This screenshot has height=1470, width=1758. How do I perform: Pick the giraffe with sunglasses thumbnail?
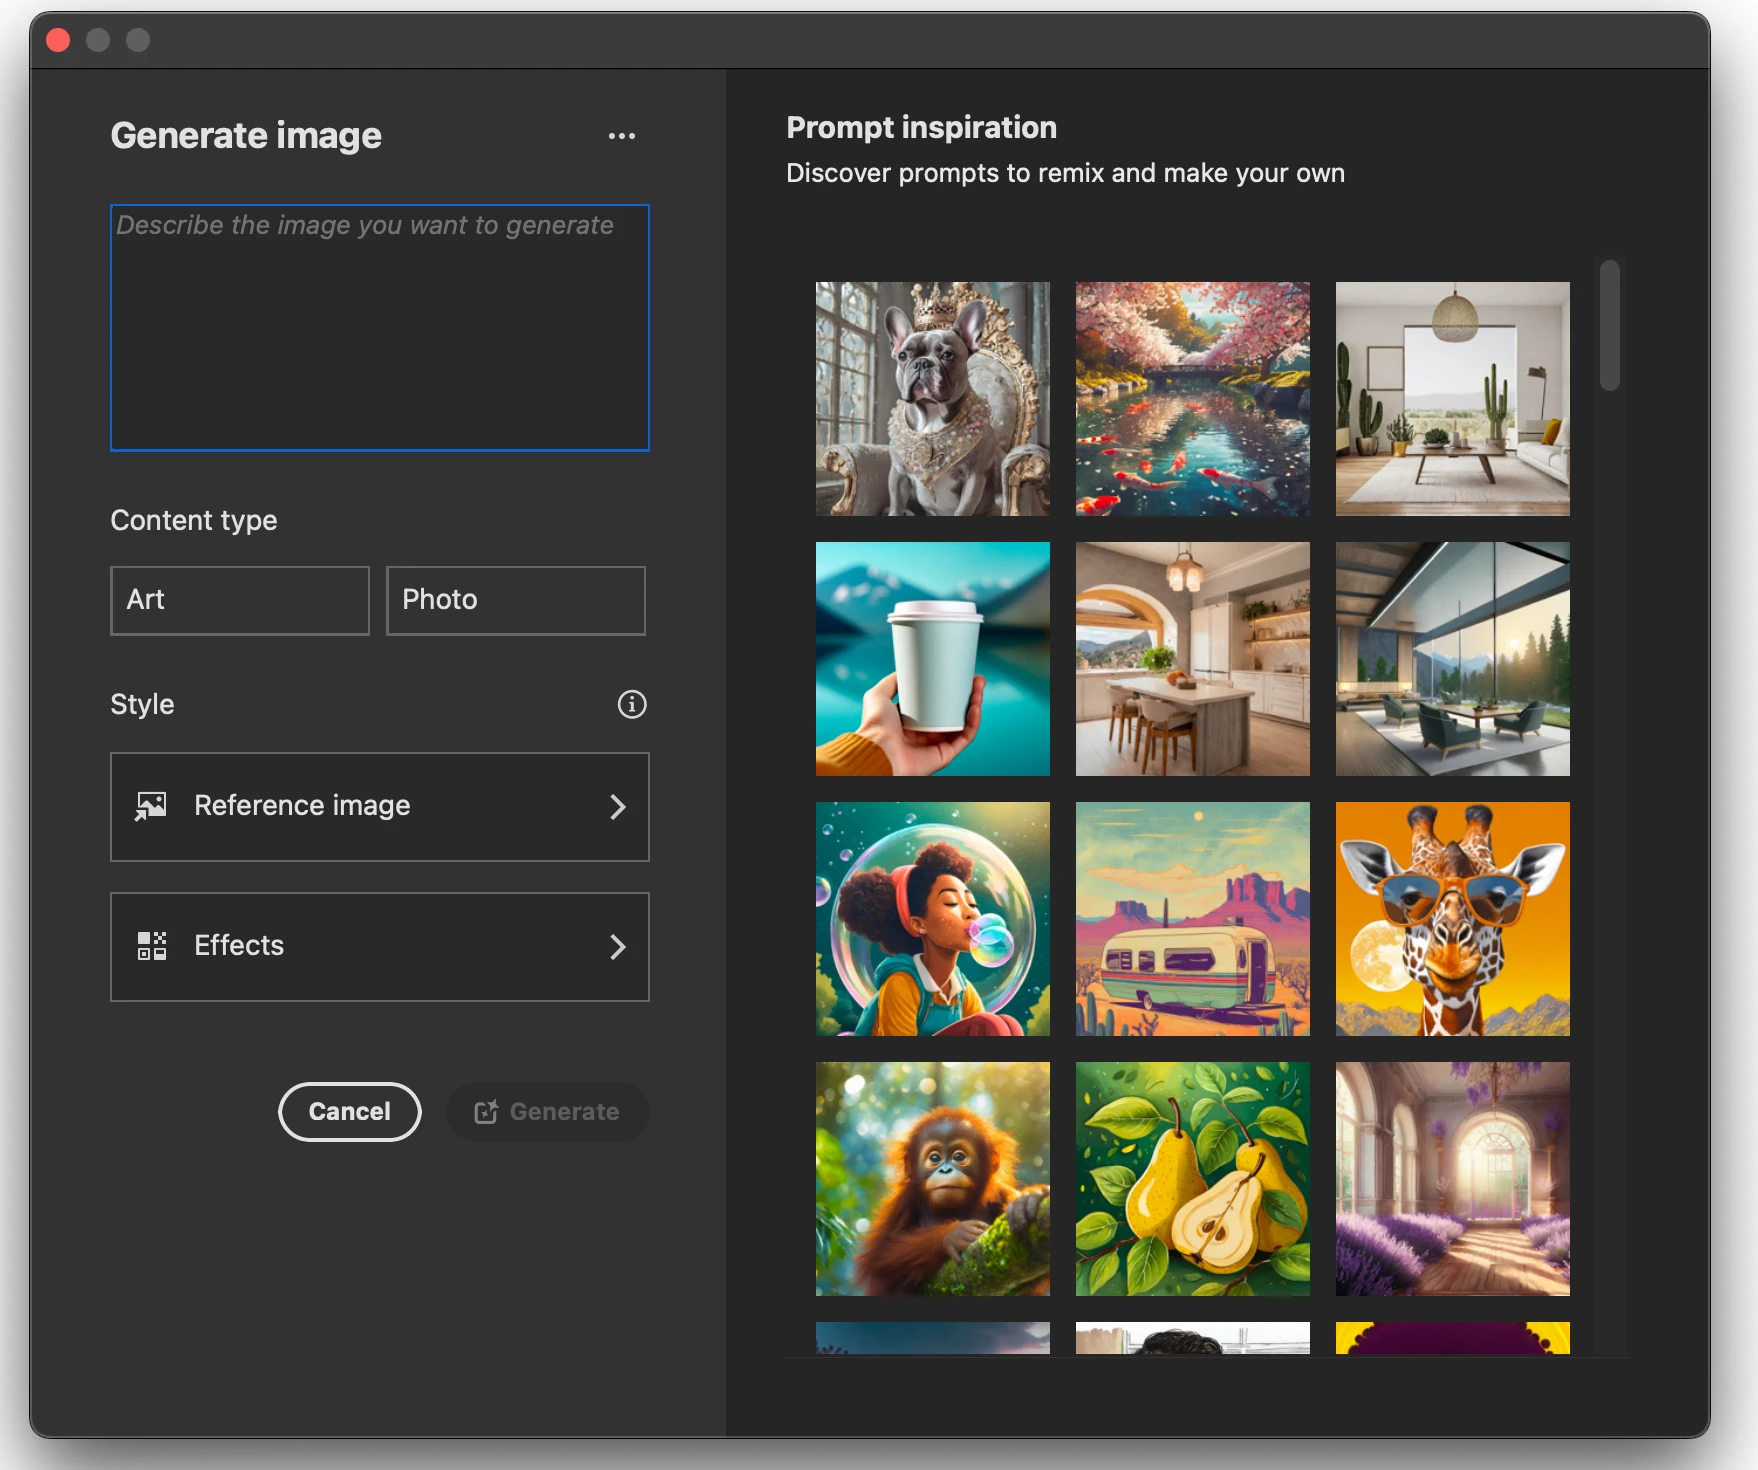(1453, 919)
